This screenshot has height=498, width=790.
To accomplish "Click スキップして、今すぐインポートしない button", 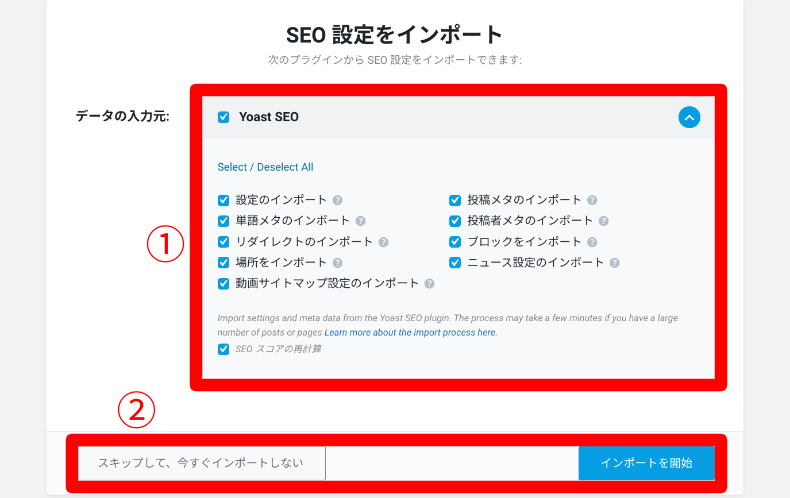I will click(202, 463).
